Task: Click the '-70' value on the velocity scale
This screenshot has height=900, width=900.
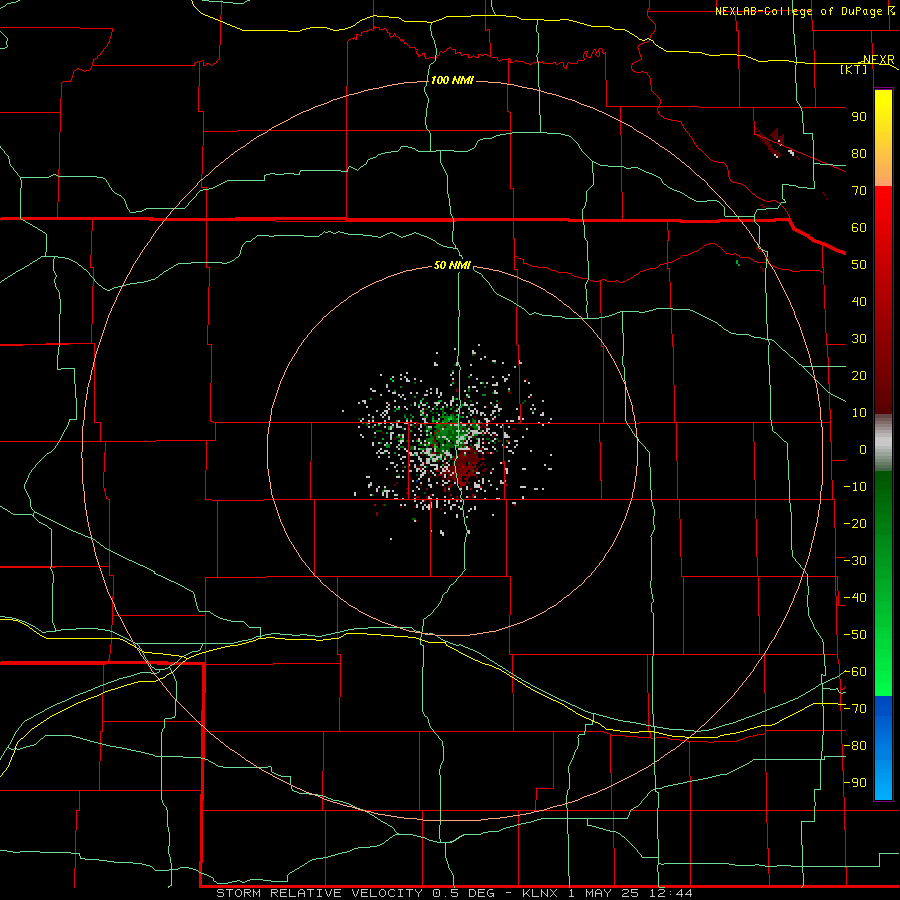Action: [x=855, y=709]
